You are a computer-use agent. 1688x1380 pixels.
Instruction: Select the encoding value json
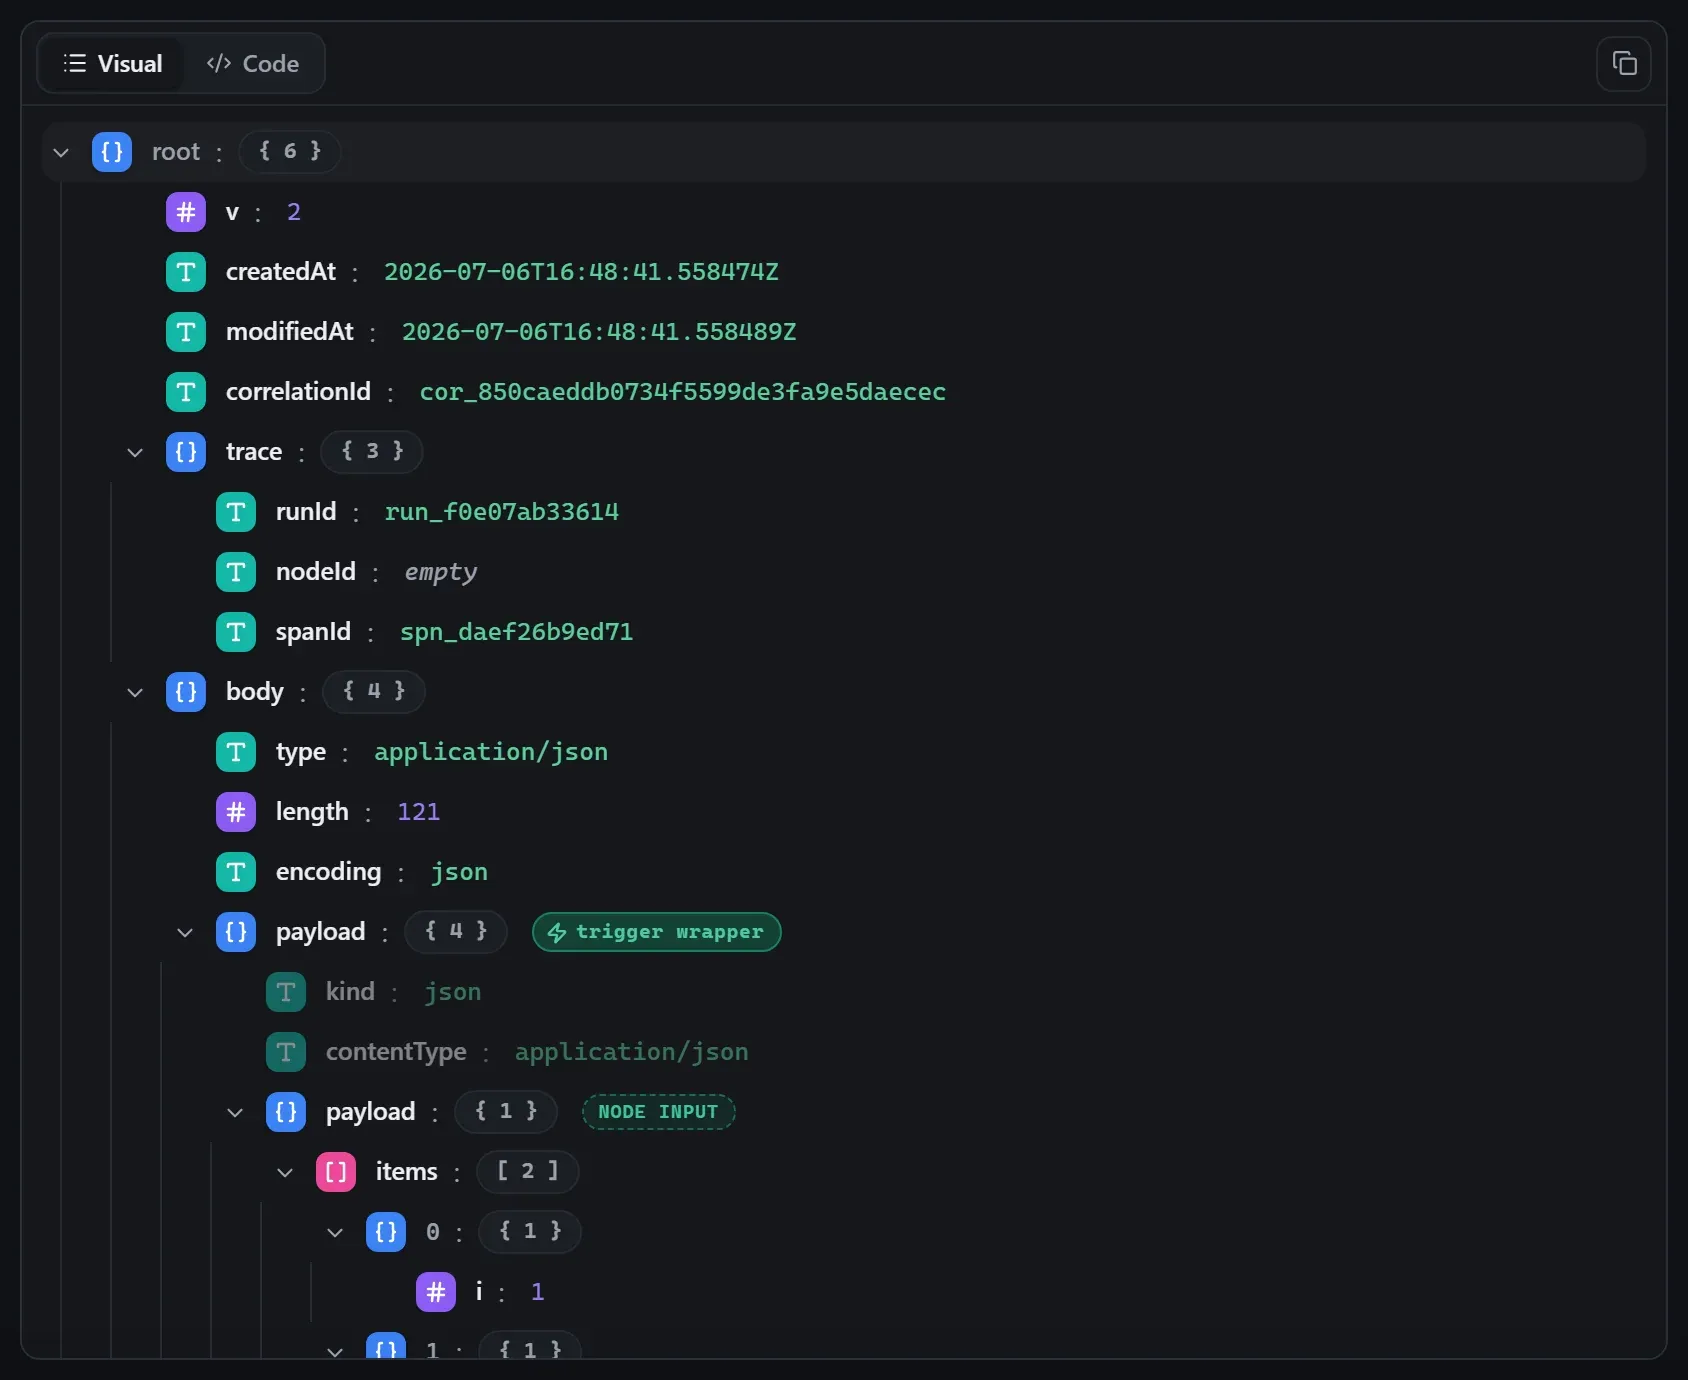point(460,872)
